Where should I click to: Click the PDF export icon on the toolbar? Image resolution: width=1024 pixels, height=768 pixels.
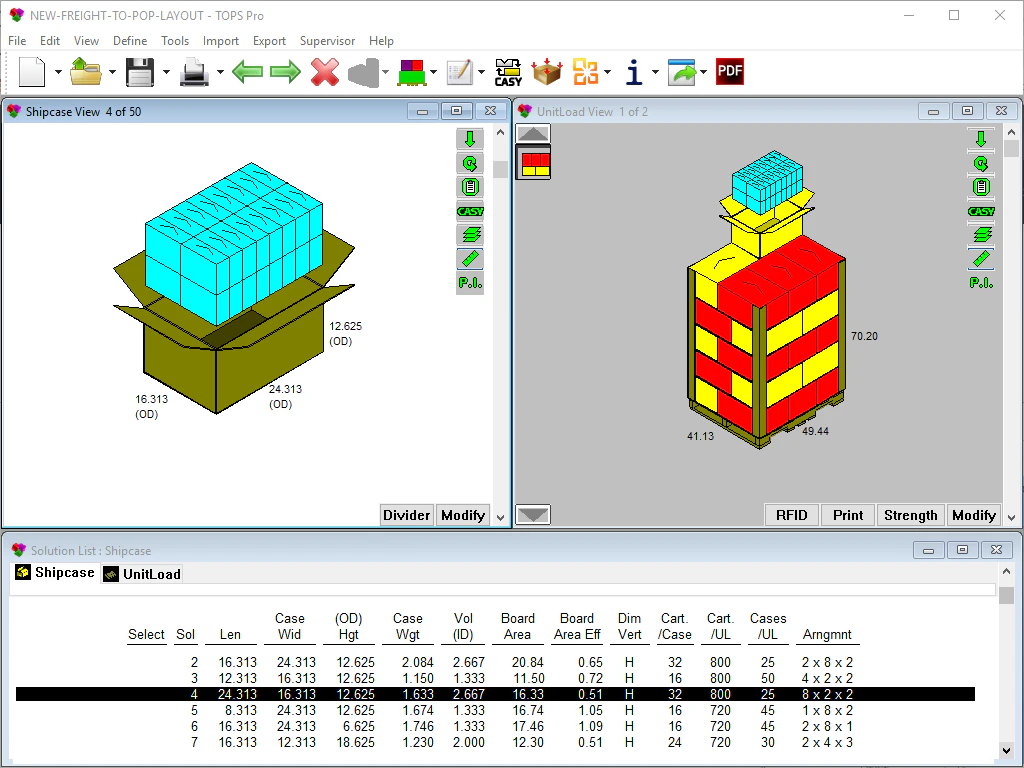click(x=730, y=71)
